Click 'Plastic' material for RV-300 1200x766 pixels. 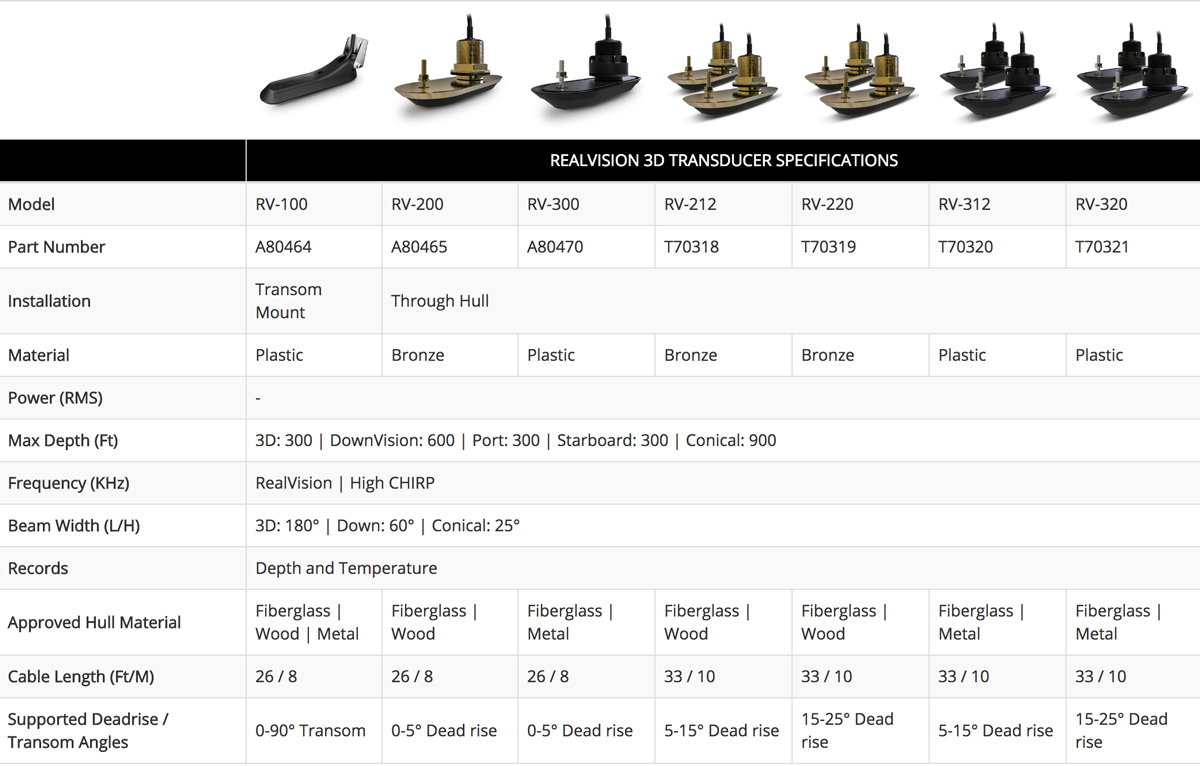551,355
